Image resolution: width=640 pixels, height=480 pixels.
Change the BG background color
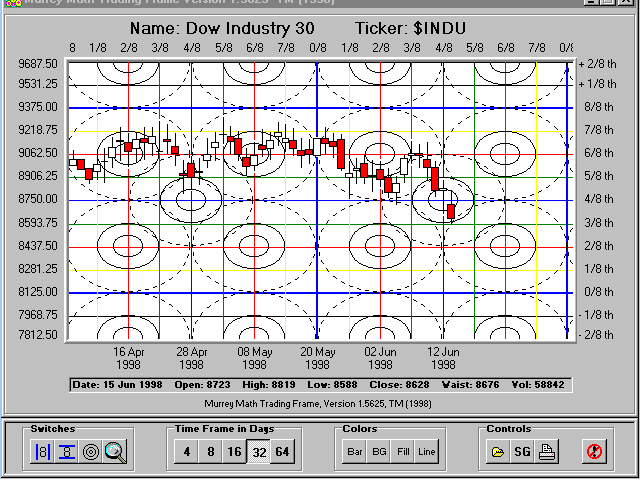click(378, 452)
